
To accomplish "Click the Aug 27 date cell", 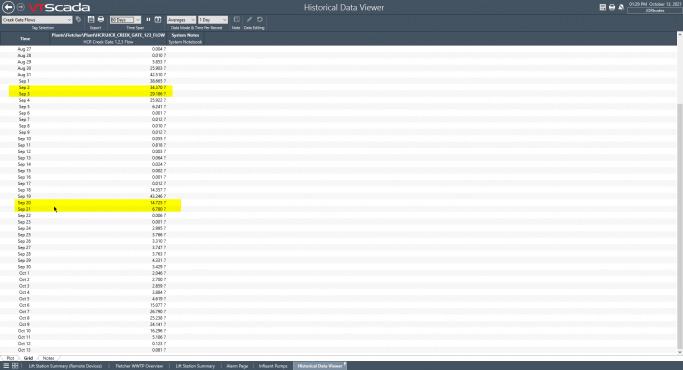I will click(24, 49).
